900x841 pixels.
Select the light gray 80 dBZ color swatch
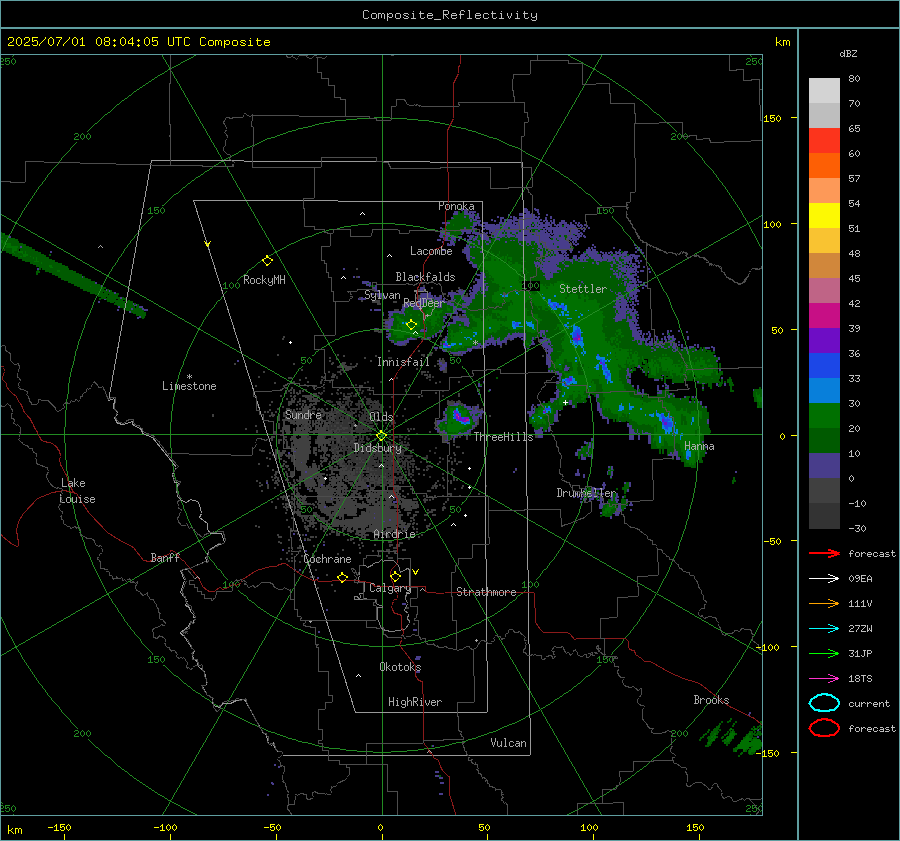point(824,91)
